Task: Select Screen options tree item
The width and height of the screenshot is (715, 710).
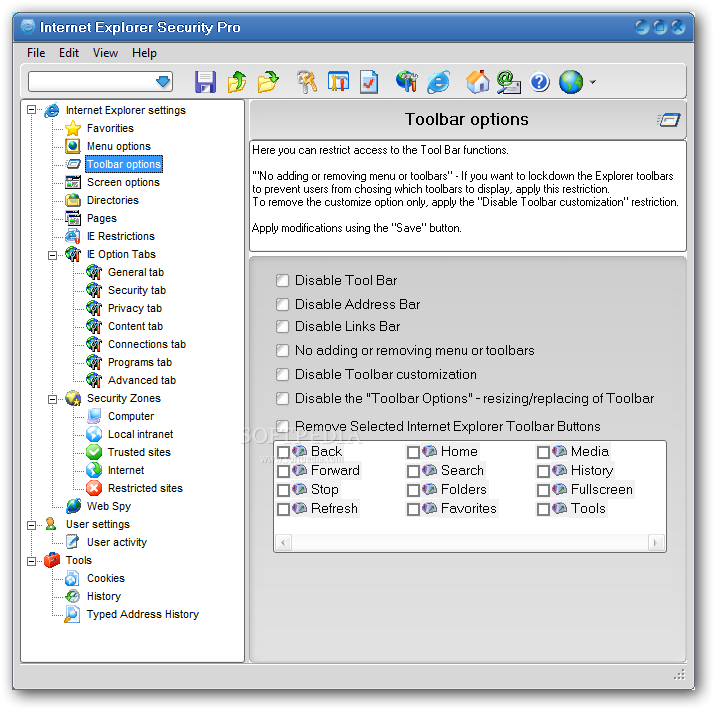Action: 123,182
